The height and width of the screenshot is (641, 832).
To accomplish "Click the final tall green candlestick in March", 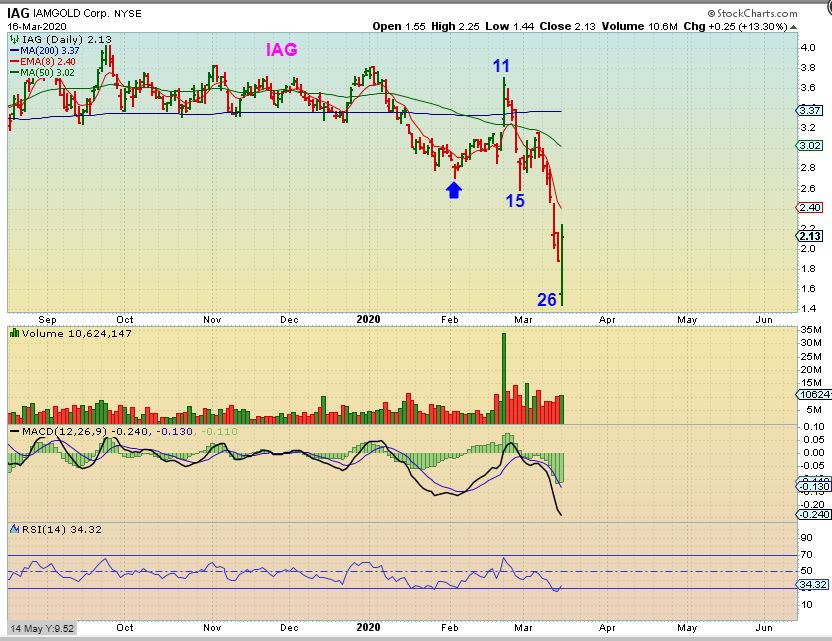I will [562, 265].
